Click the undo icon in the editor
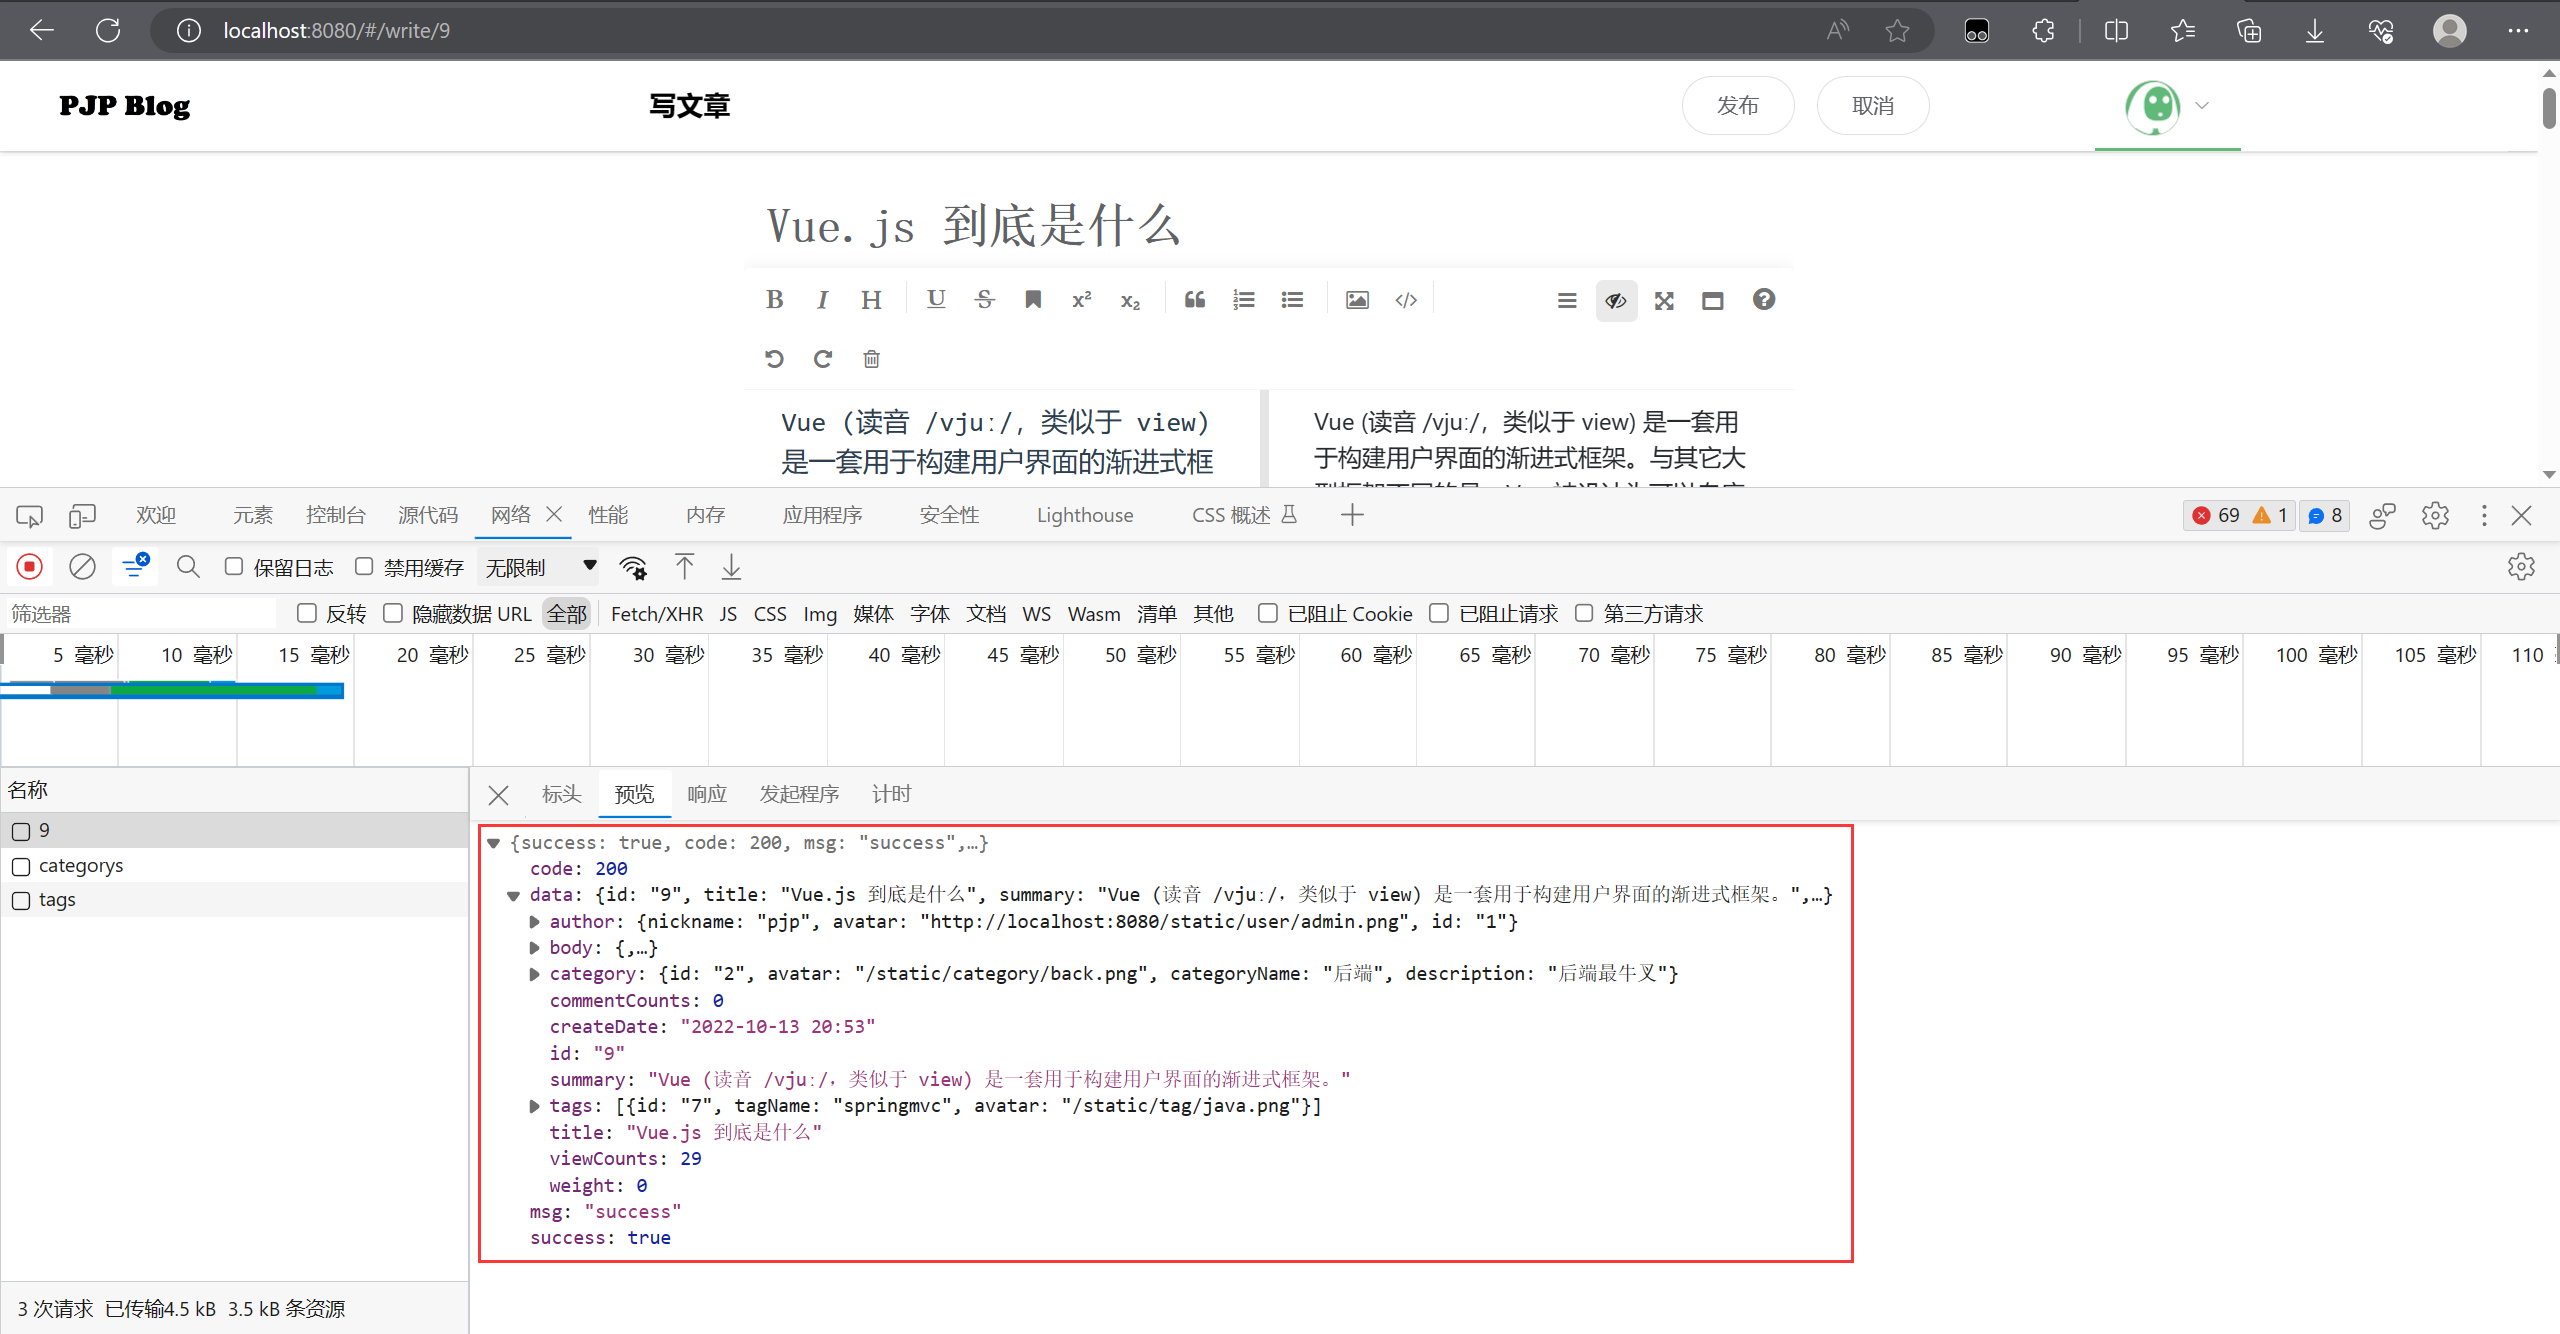The width and height of the screenshot is (2560, 1334). pos(774,358)
